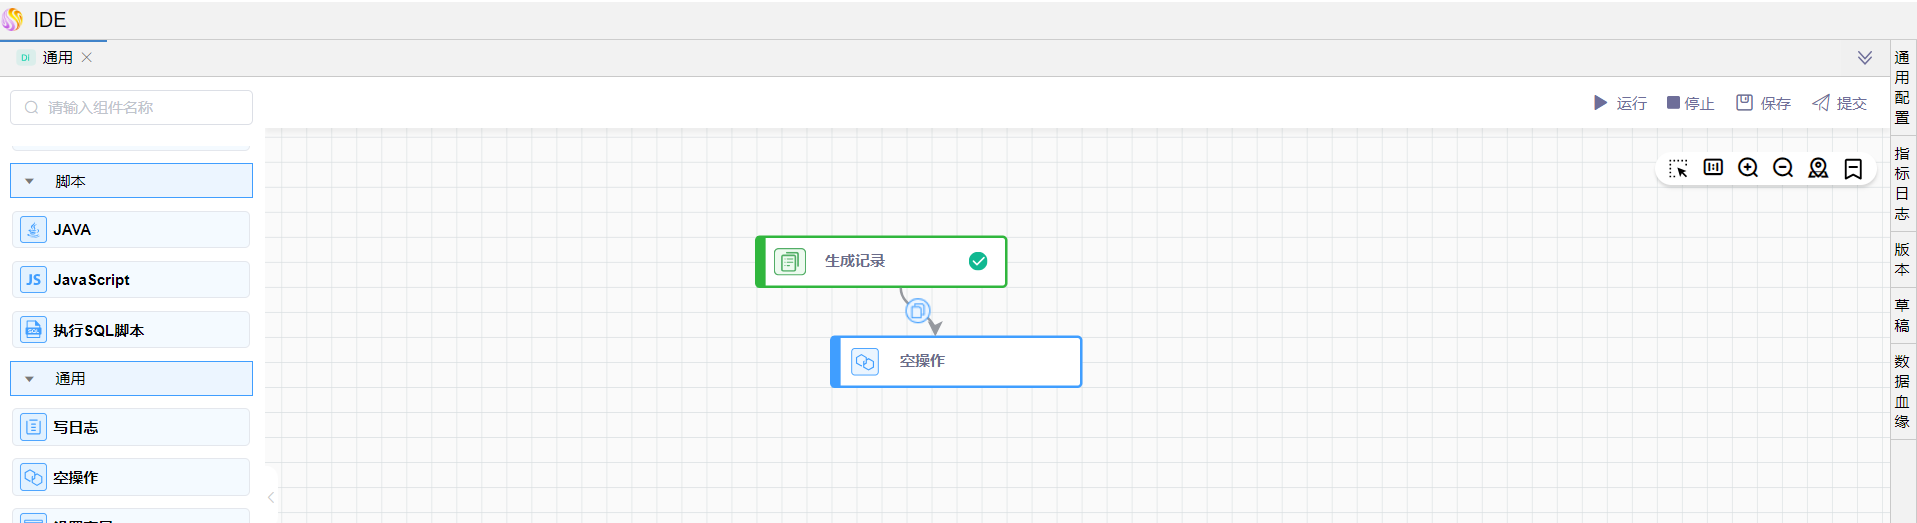The width and height of the screenshot is (1917, 523).
Task: Zoom in on the canvas
Action: (x=1748, y=168)
